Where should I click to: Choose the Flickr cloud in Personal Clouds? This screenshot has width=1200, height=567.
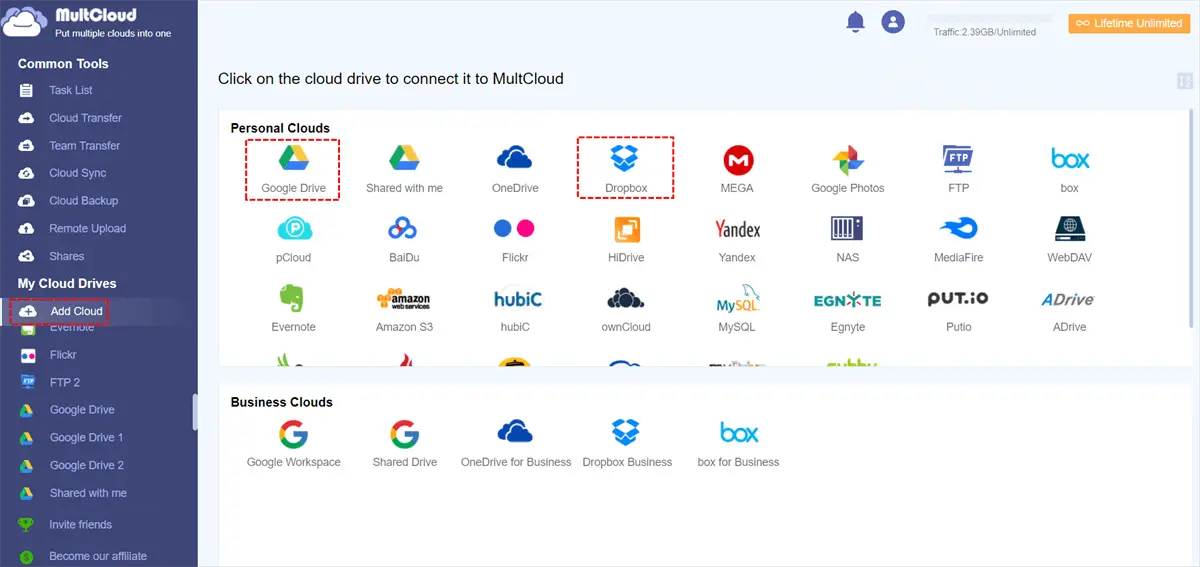[515, 238]
